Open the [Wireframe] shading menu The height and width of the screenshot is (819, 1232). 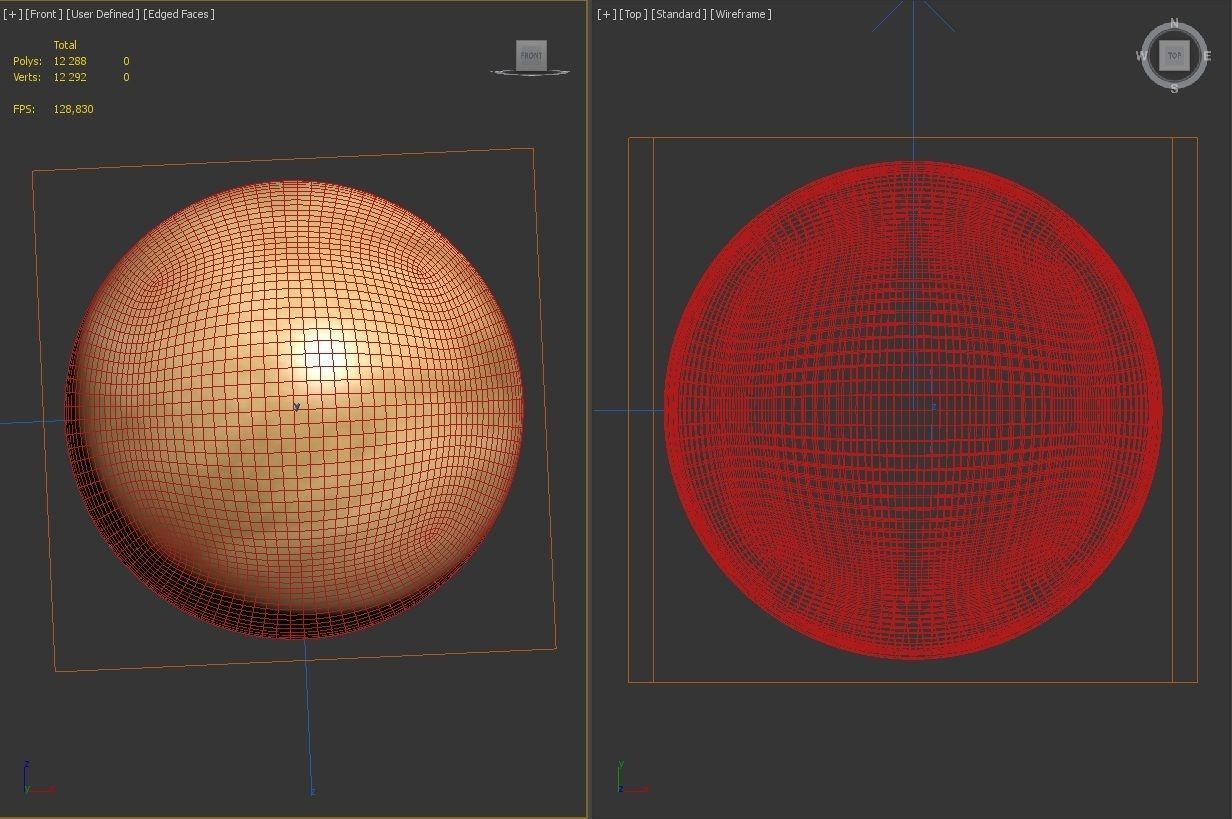(741, 14)
